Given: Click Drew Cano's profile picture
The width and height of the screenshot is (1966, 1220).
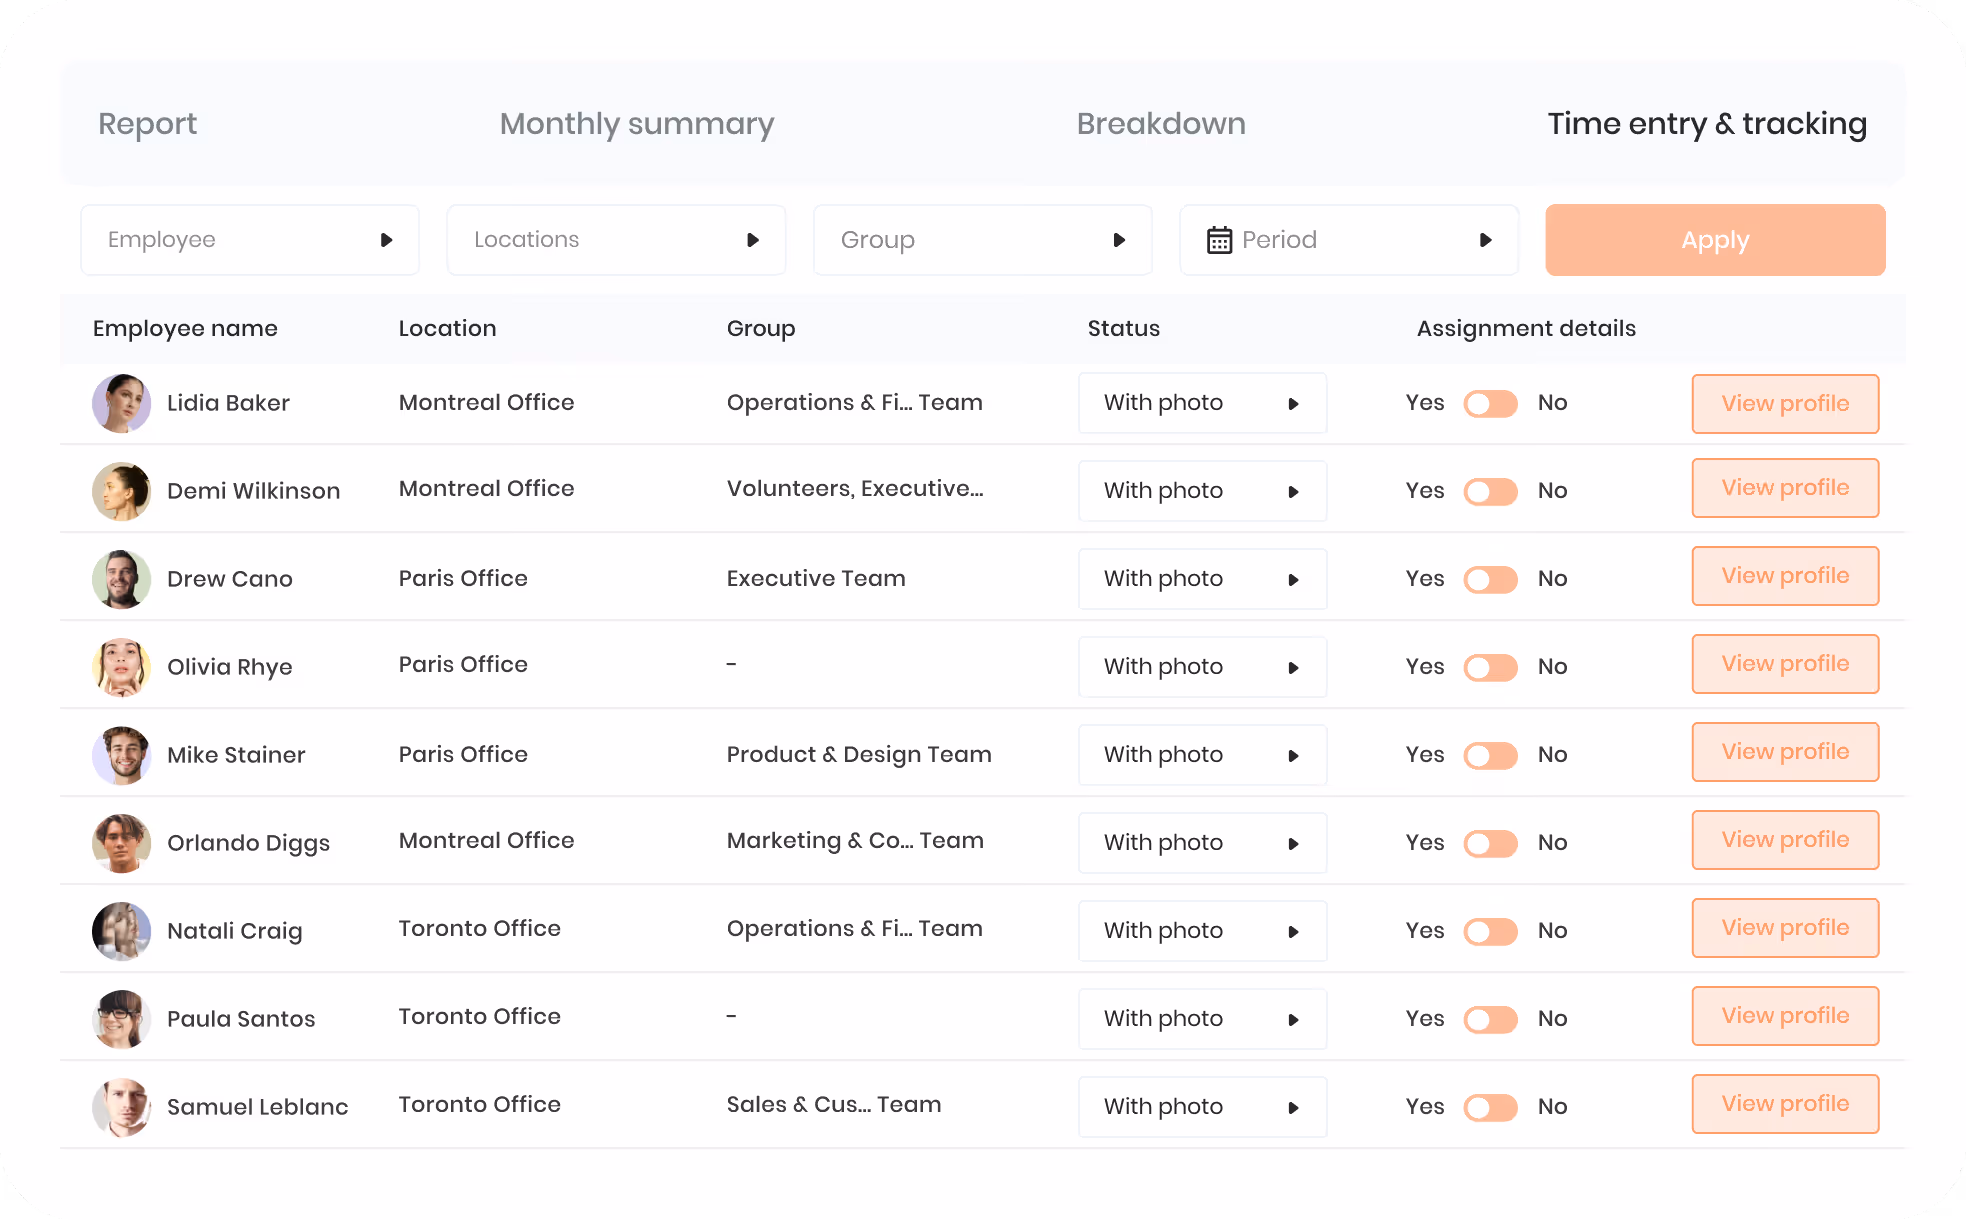Looking at the screenshot, I should (x=122, y=579).
